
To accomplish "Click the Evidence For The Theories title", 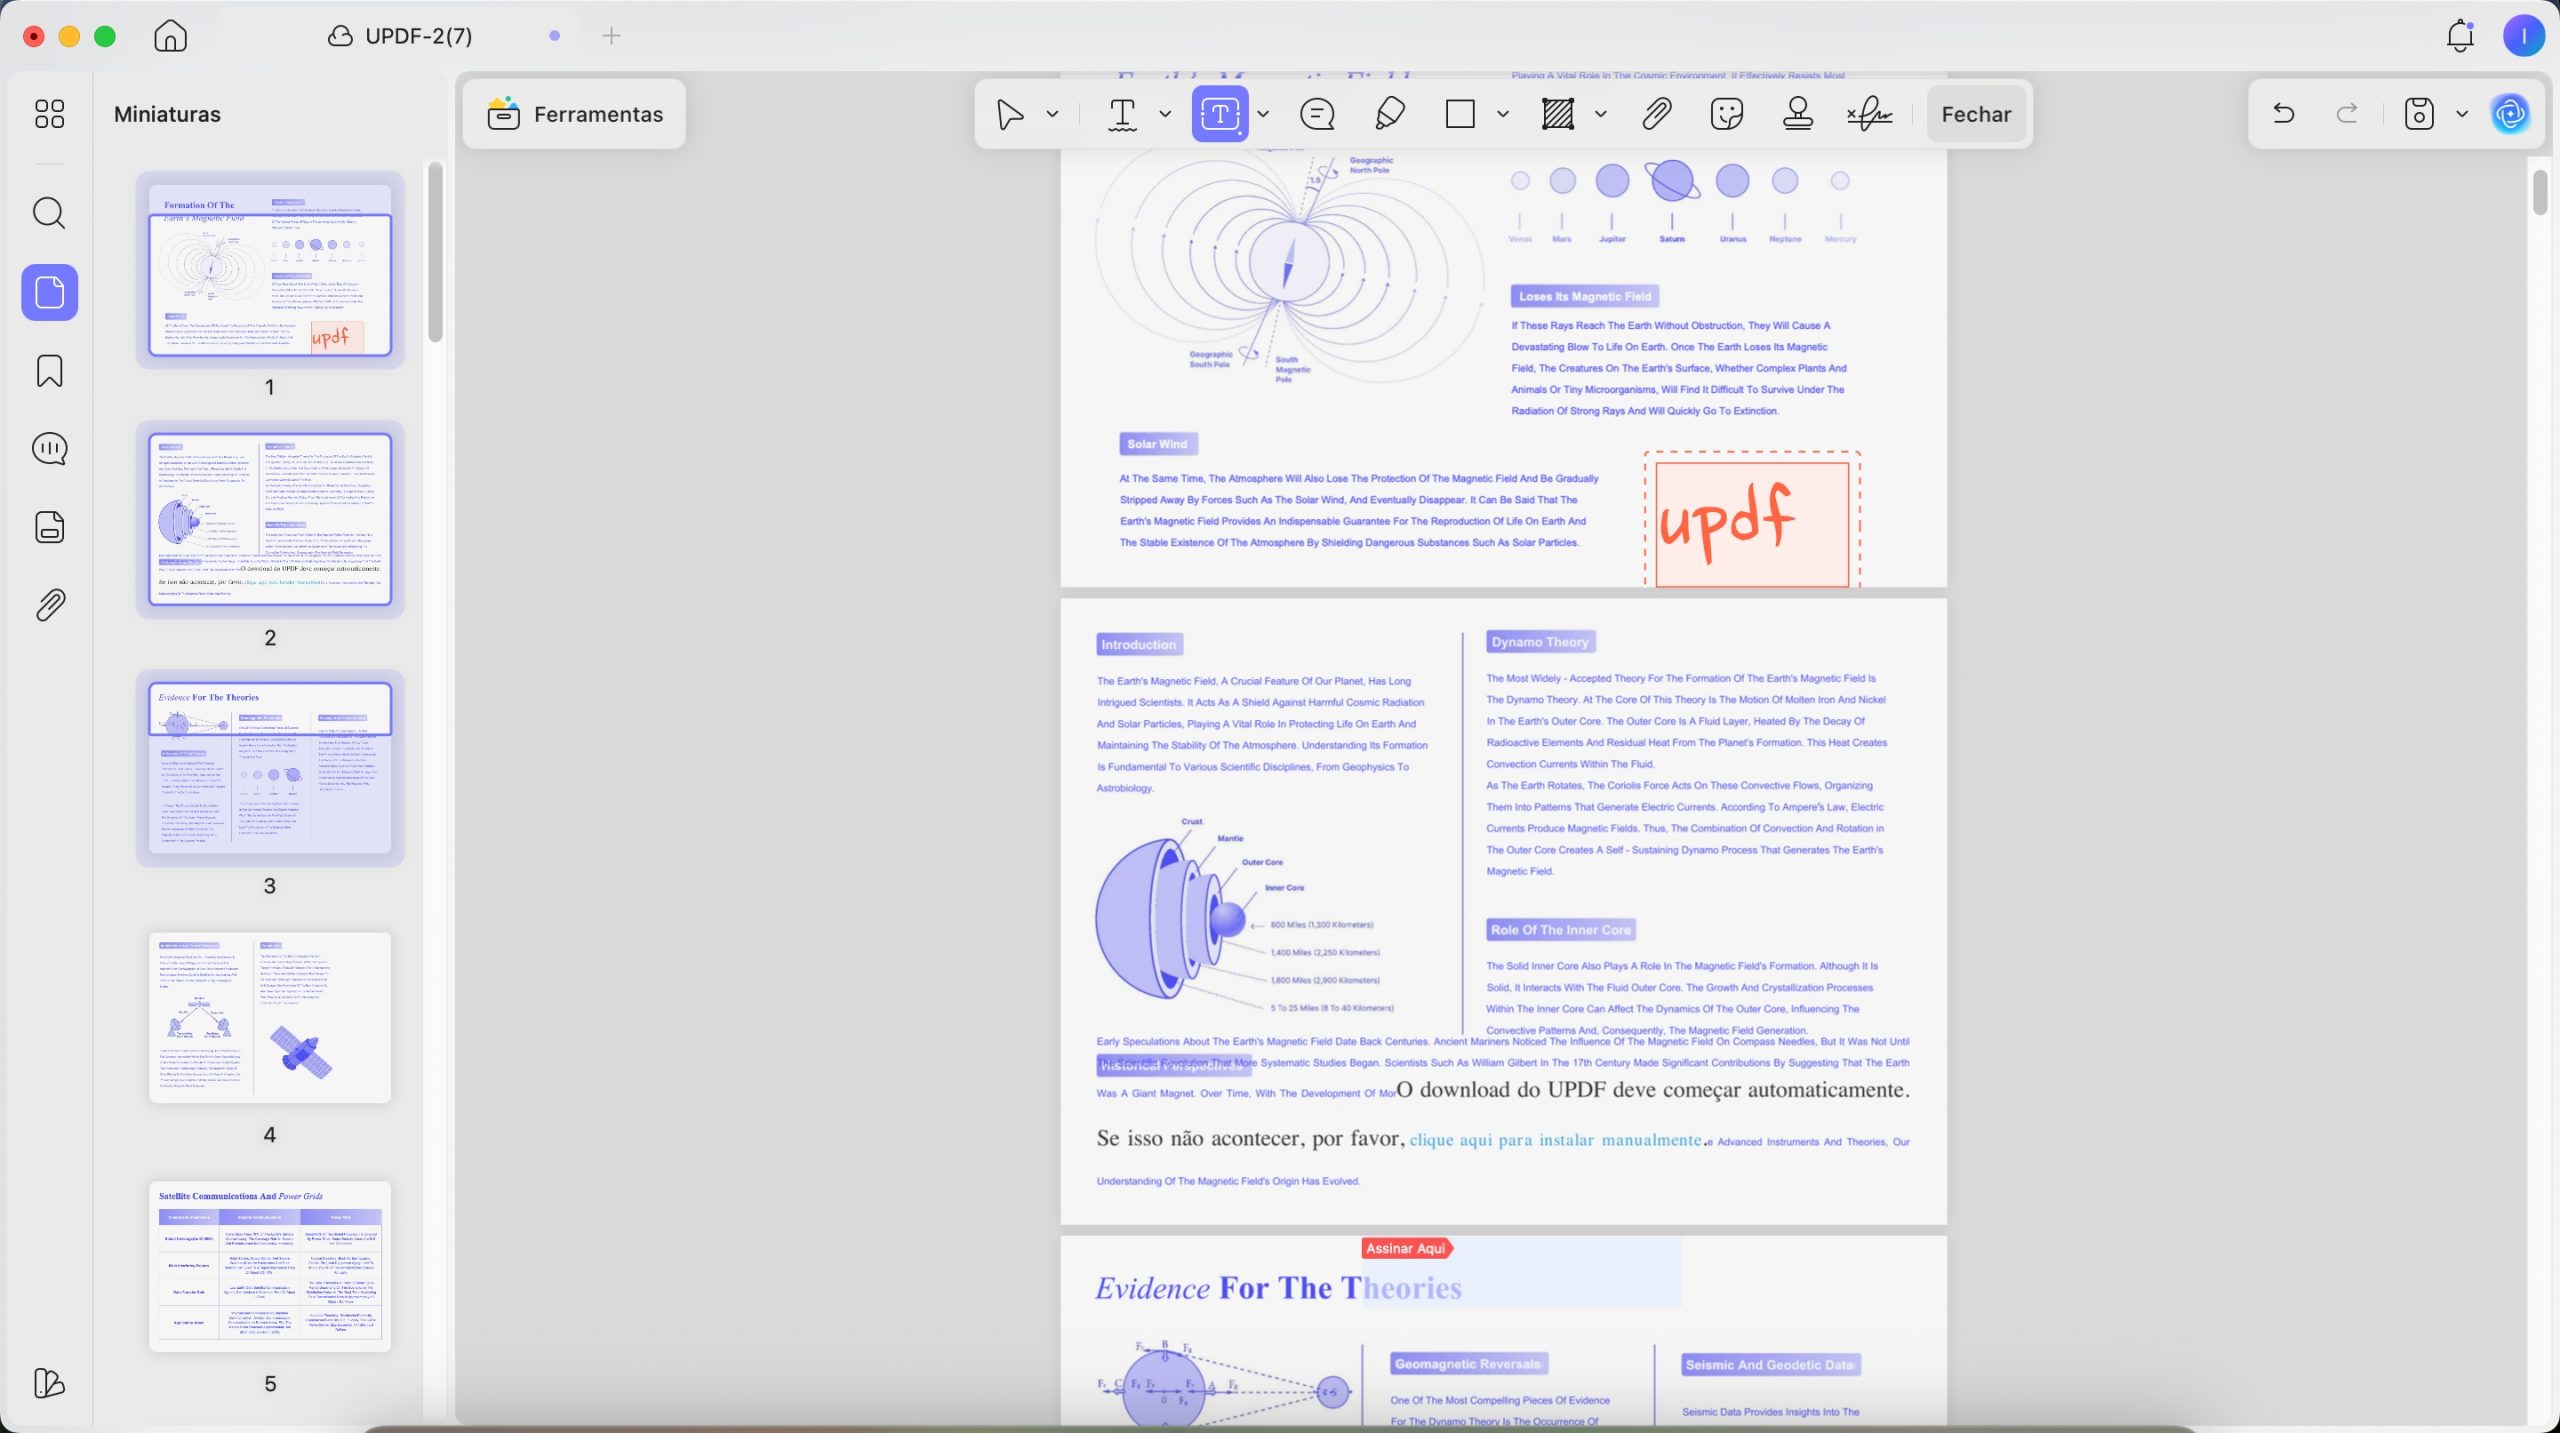I will (1279, 1288).
